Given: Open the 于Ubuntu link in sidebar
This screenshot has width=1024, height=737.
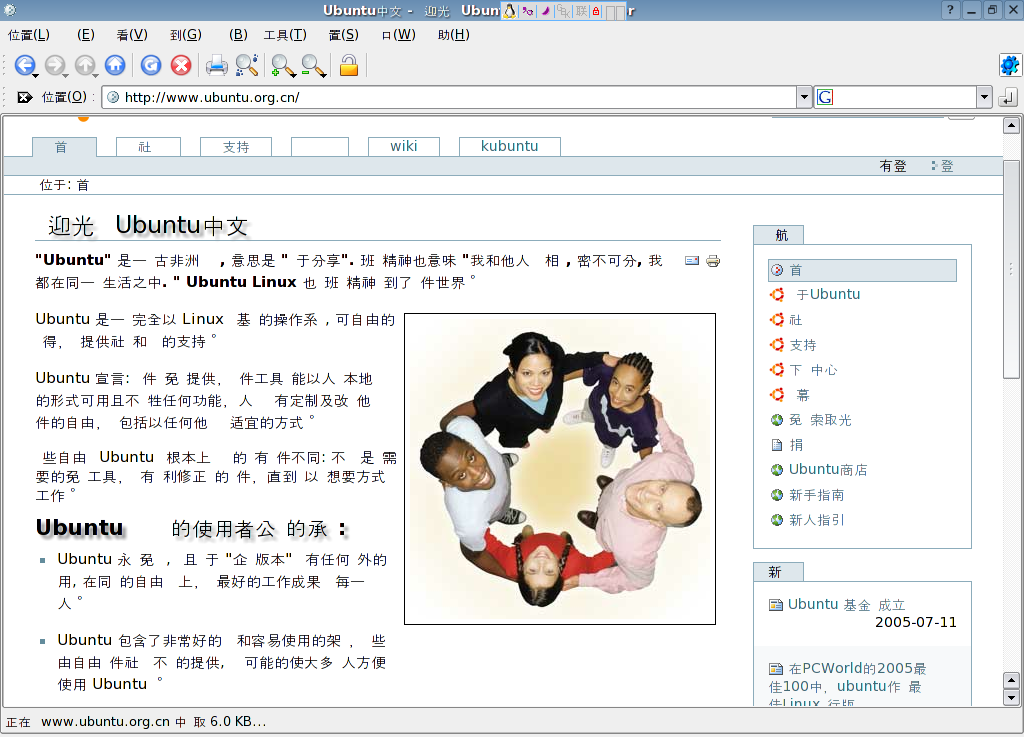Looking at the screenshot, I should pos(828,294).
